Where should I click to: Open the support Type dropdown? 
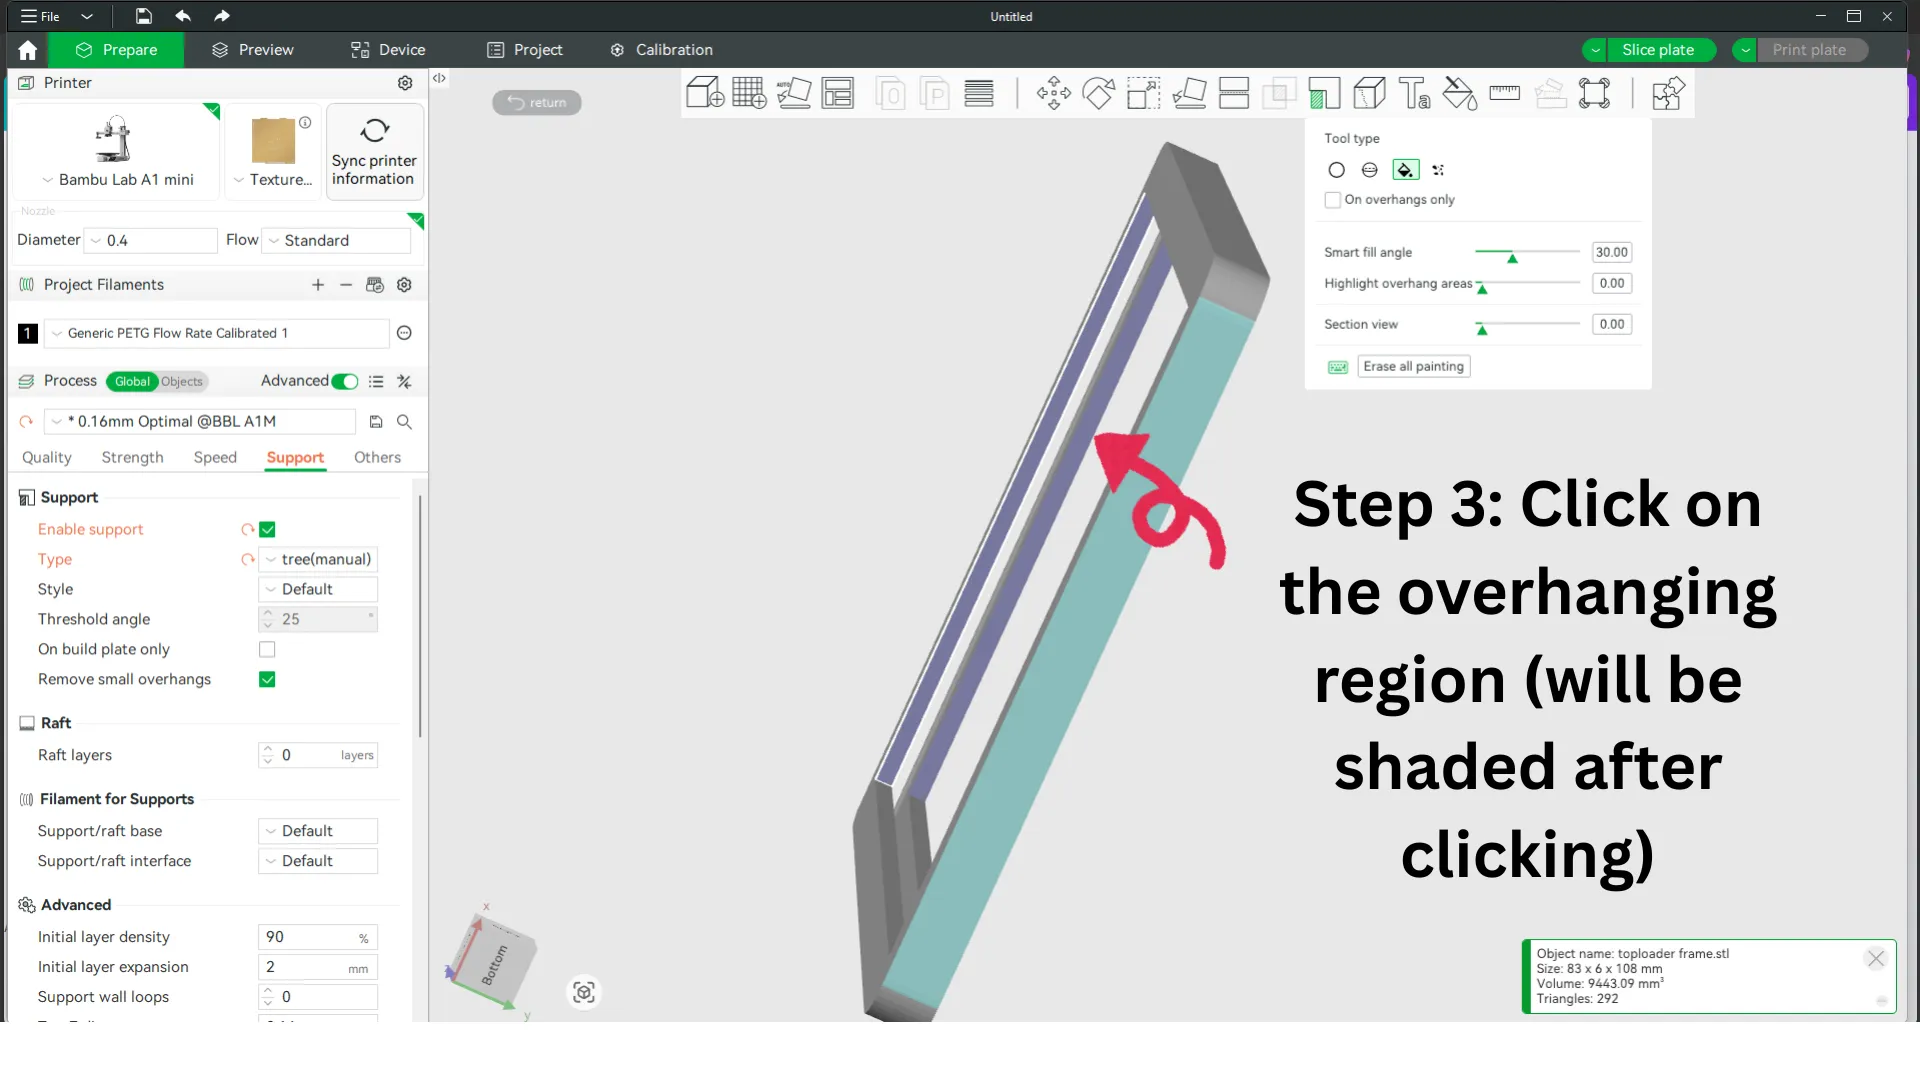318,560
